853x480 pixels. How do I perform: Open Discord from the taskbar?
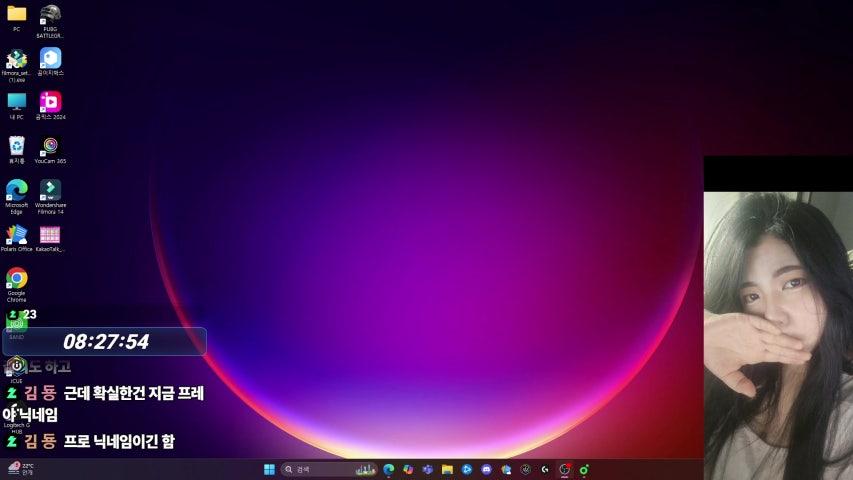coord(486,469)
